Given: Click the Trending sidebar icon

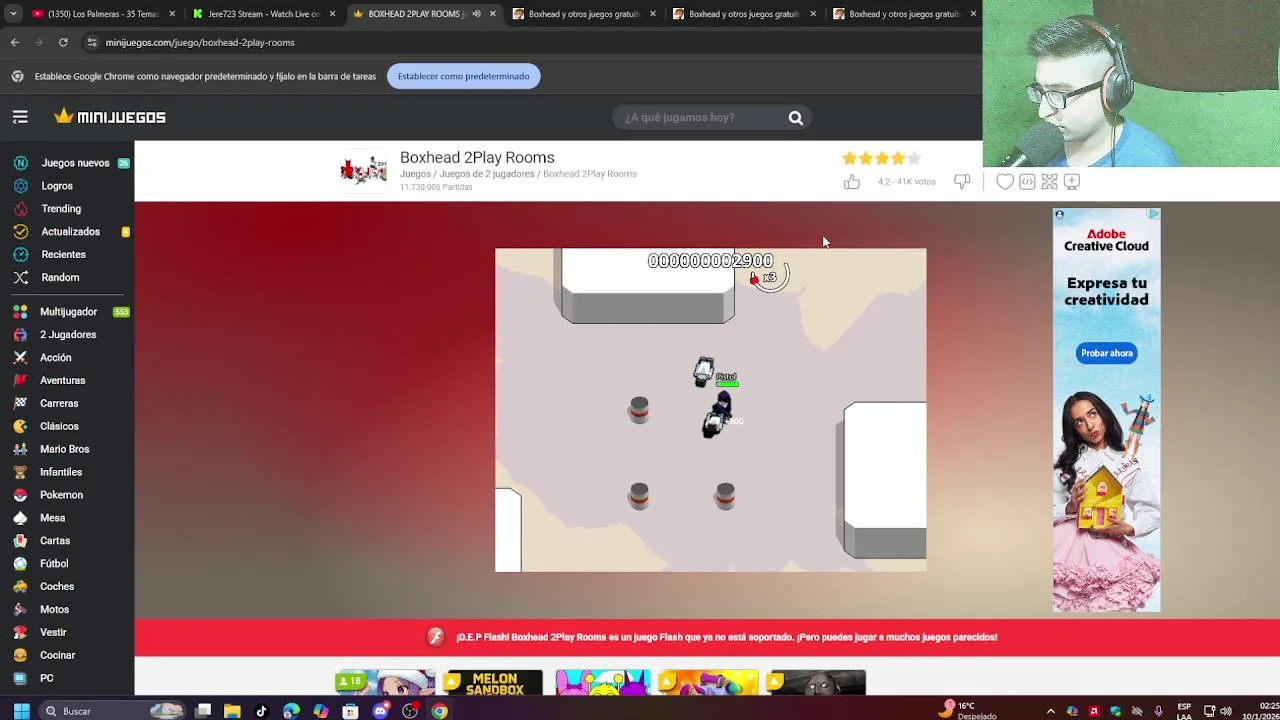Looking at the screenshot, I should [x=20, y=209].
